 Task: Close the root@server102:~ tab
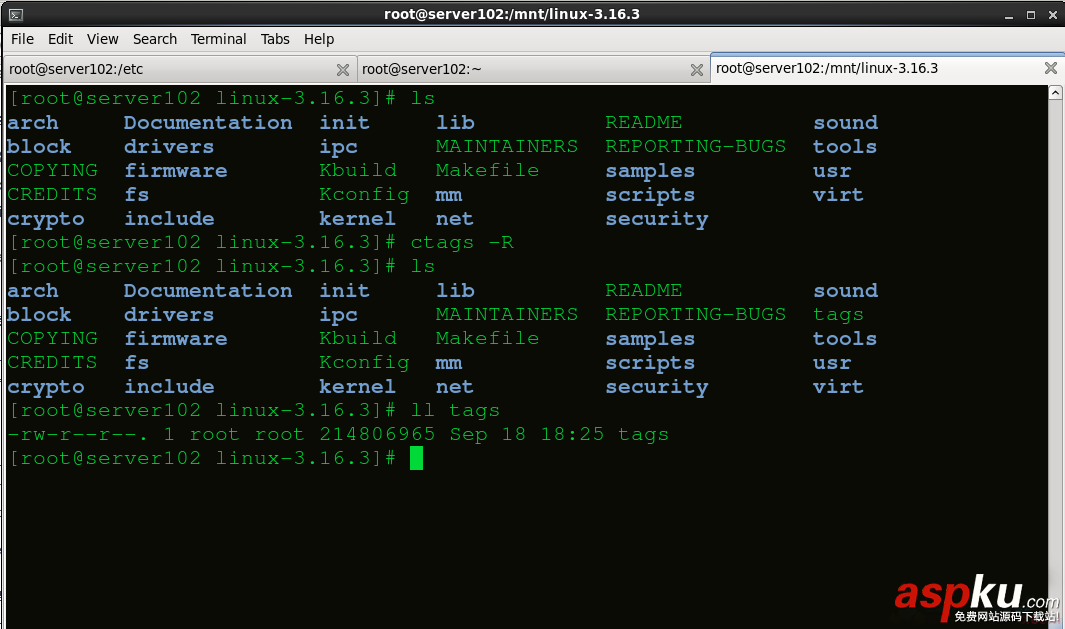pos(696,70)
